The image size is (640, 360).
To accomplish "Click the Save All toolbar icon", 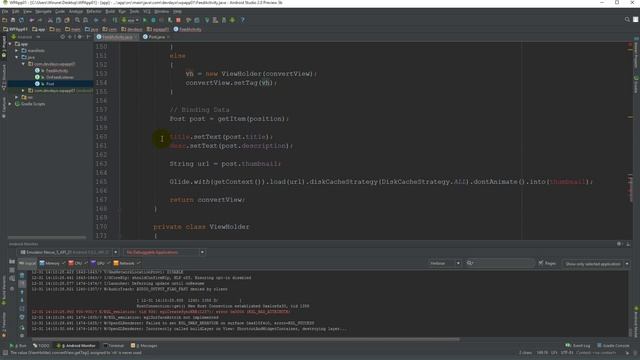I will tap(13, 20).
